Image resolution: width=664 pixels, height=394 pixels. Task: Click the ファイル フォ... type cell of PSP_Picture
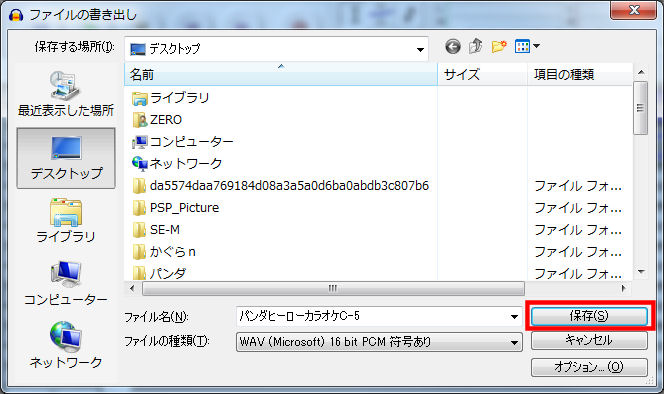click(x=578, y=208)
